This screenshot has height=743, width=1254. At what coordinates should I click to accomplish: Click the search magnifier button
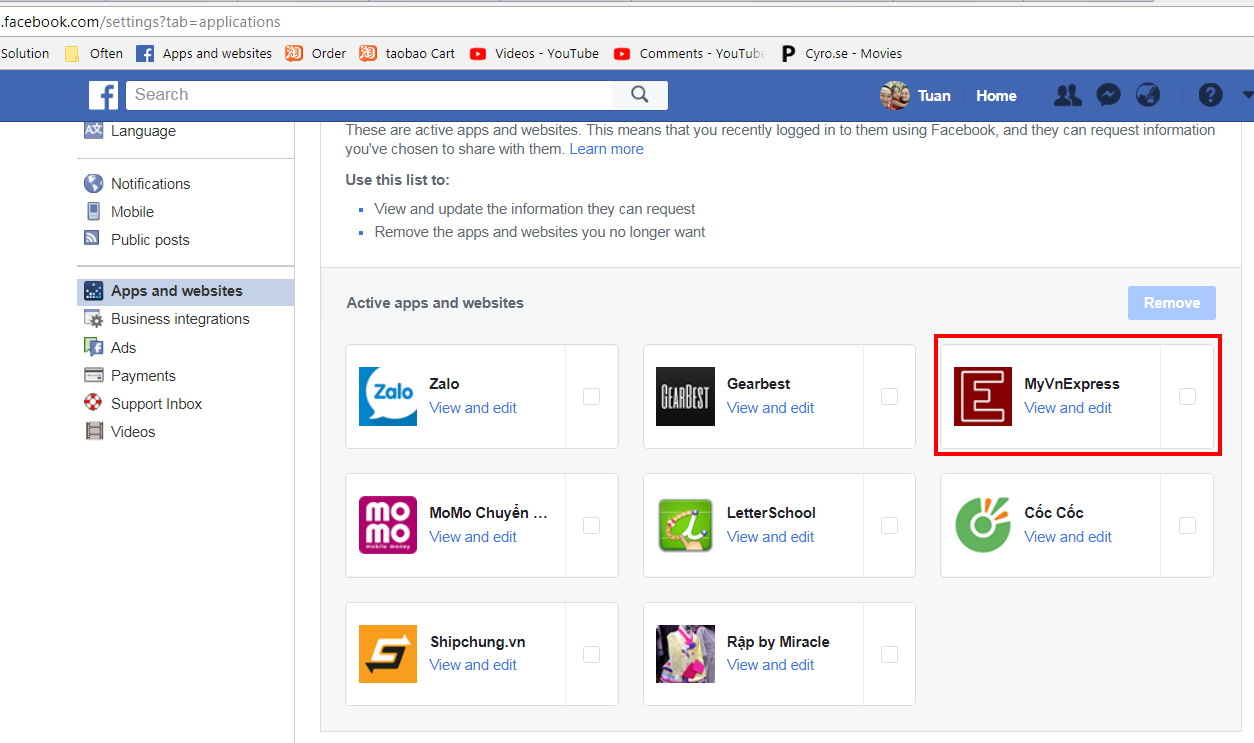tap(640, 95)
